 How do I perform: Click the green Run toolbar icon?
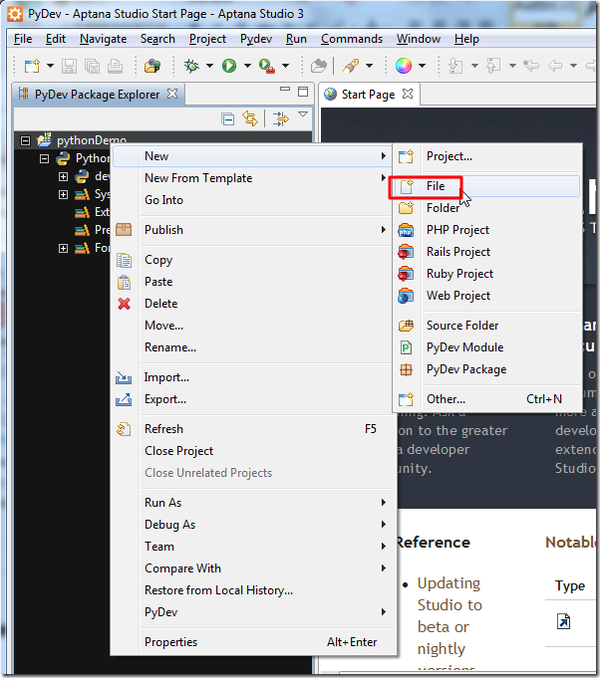click(x=229, y=66)
